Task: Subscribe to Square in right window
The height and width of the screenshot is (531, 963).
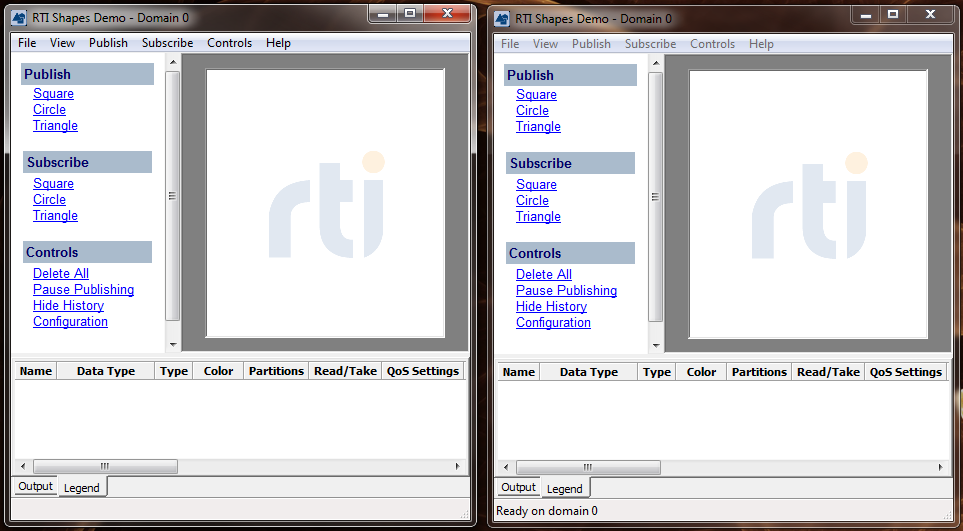Action: click(x=536, y=184)
